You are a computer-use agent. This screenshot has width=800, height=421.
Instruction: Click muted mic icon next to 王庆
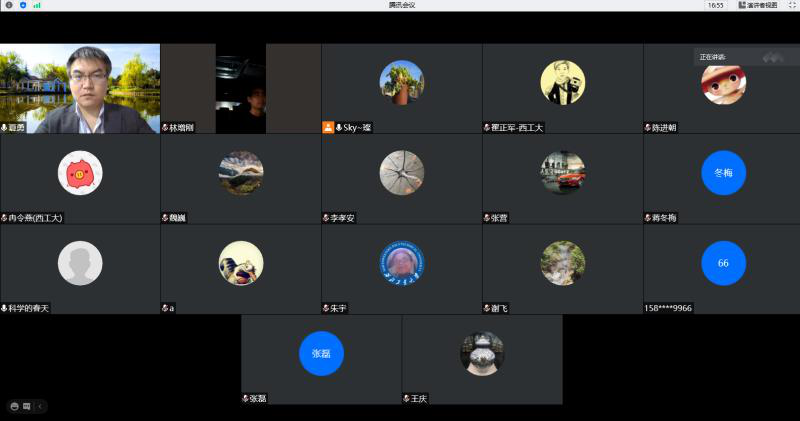point(407,398)
